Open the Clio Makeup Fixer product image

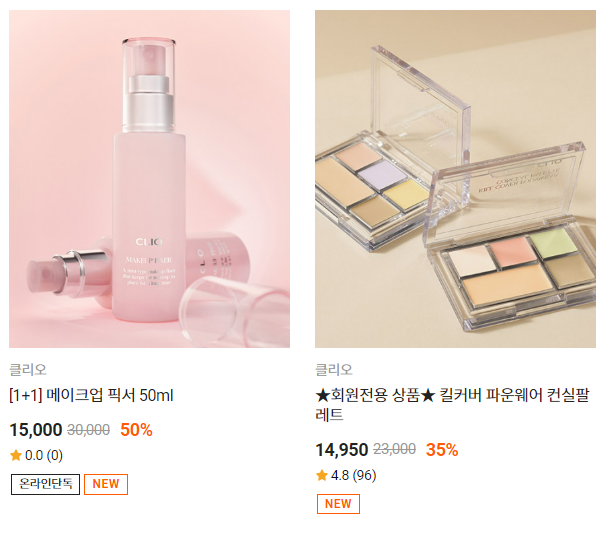(149, 179)
